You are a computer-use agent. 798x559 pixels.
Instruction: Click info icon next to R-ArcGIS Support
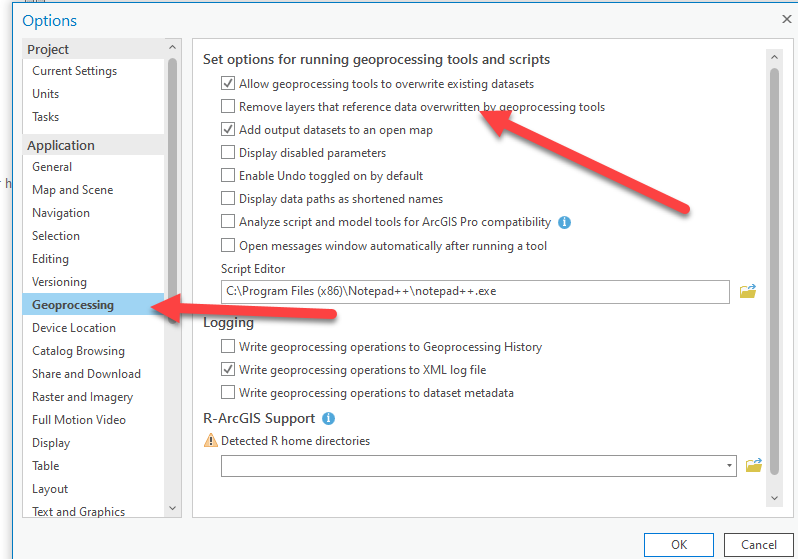(x=328, y=419)
